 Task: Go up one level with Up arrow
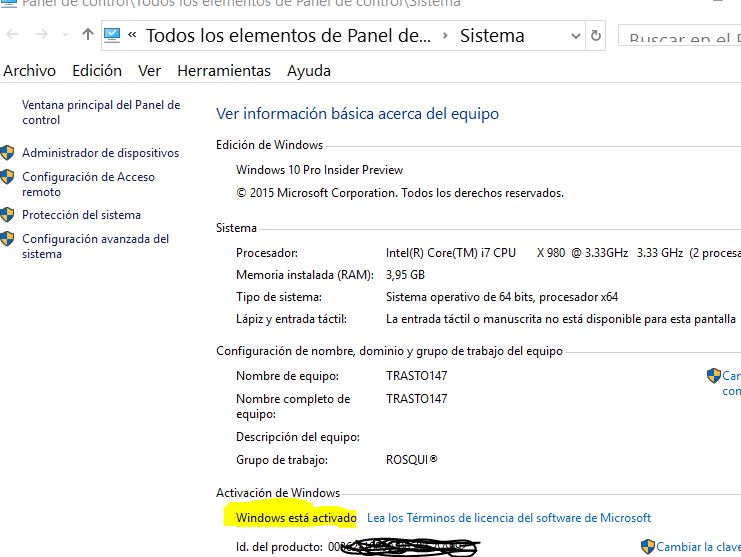tap(88, 34)
